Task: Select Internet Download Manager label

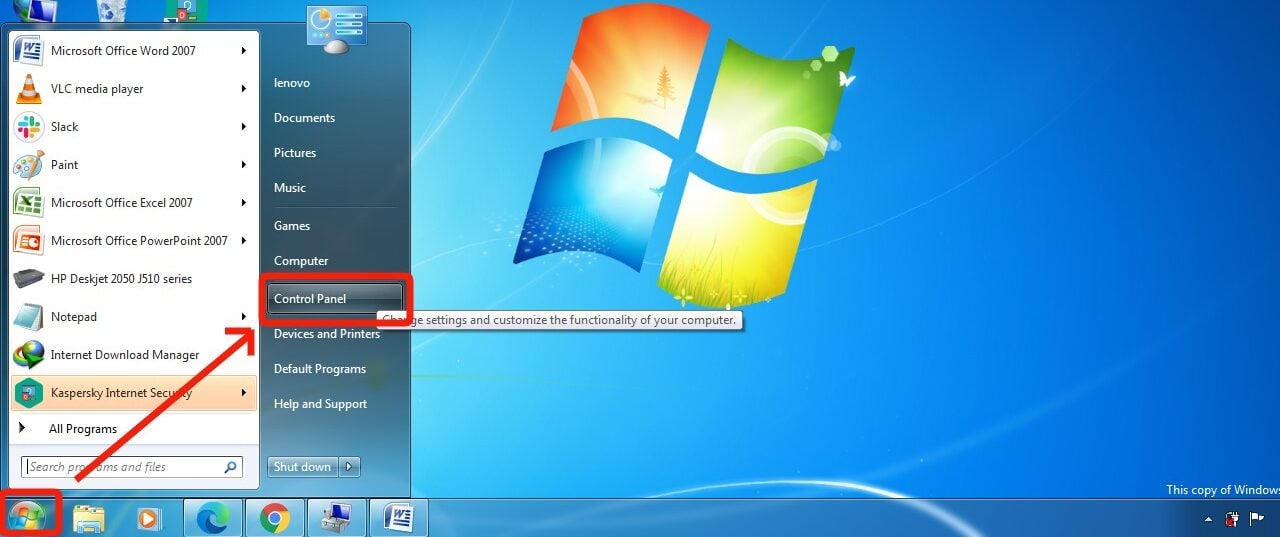Action: coord(125,355)
